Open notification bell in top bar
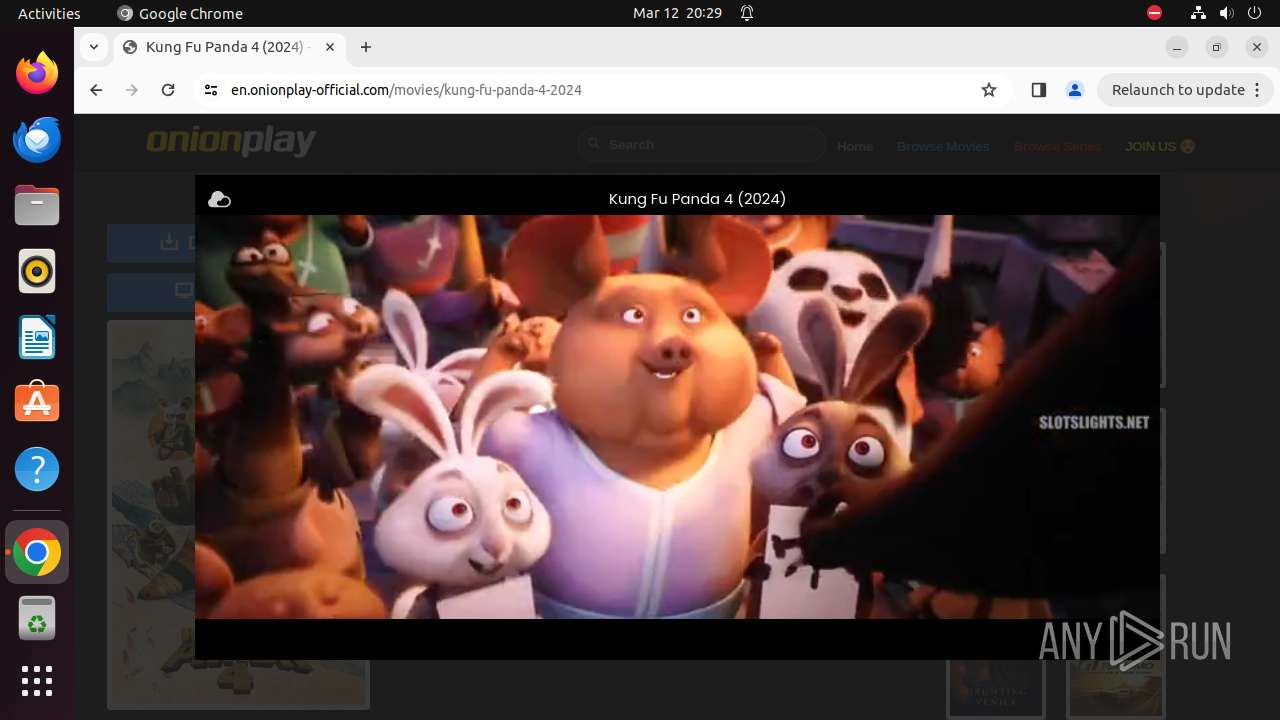 (747, 13)
